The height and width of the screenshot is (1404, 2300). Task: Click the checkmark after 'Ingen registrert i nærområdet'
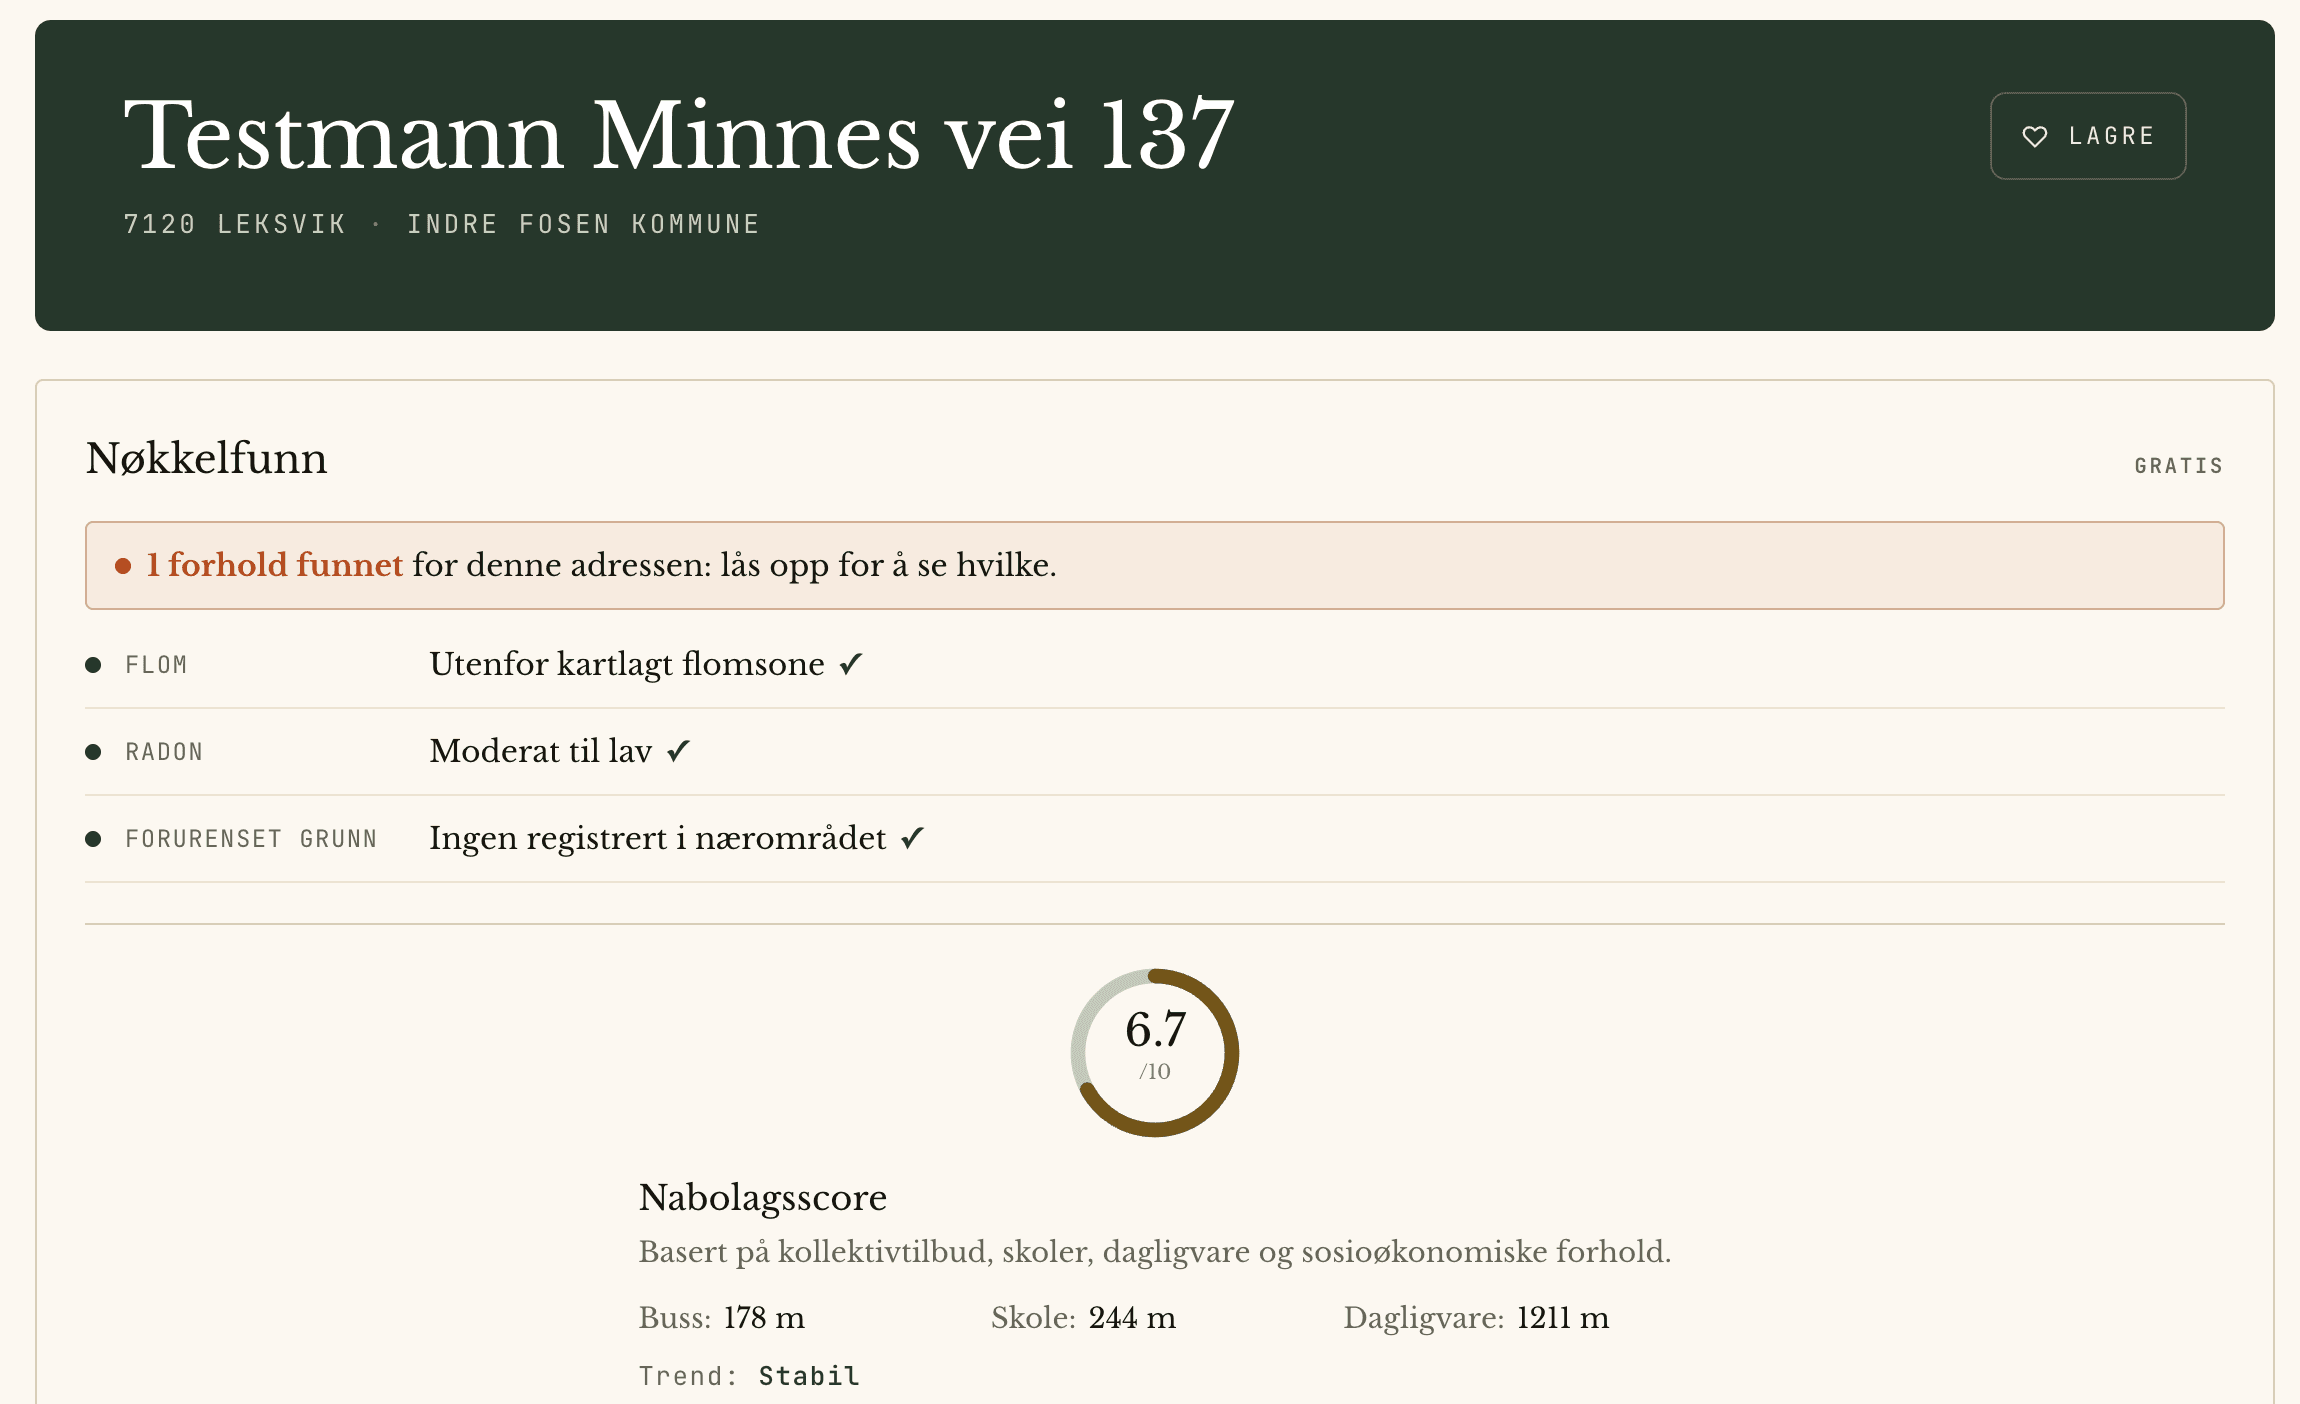coord(912,838)
